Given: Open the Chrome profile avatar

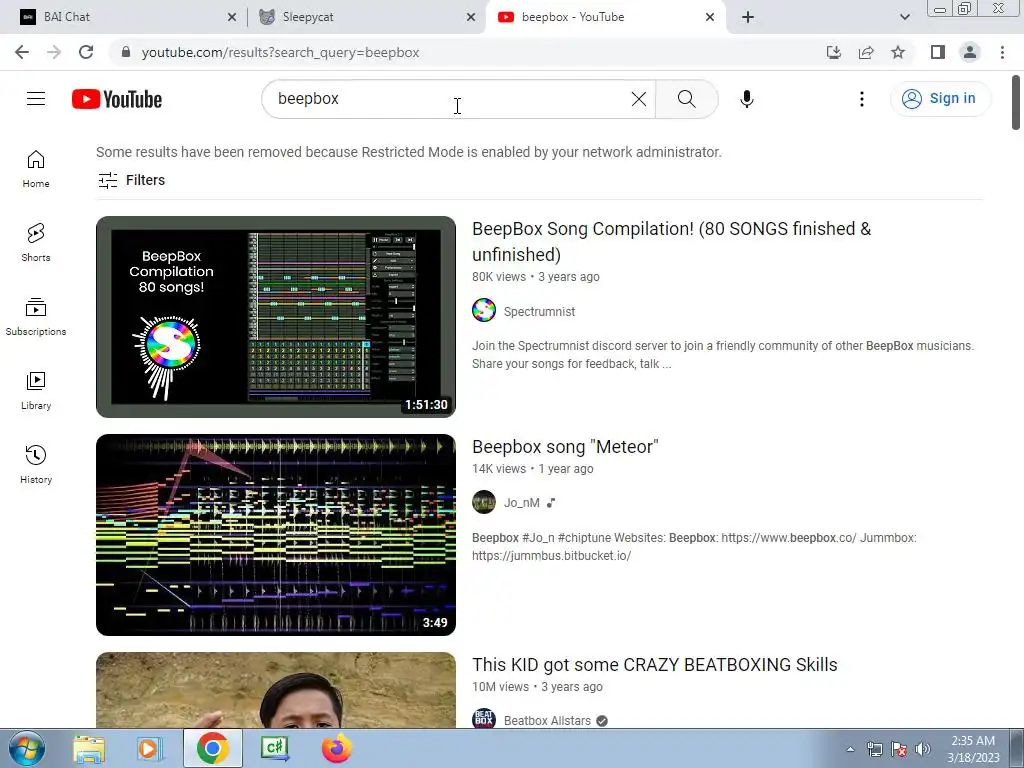Looking at the screenshot, I should (x=970, y=52).
